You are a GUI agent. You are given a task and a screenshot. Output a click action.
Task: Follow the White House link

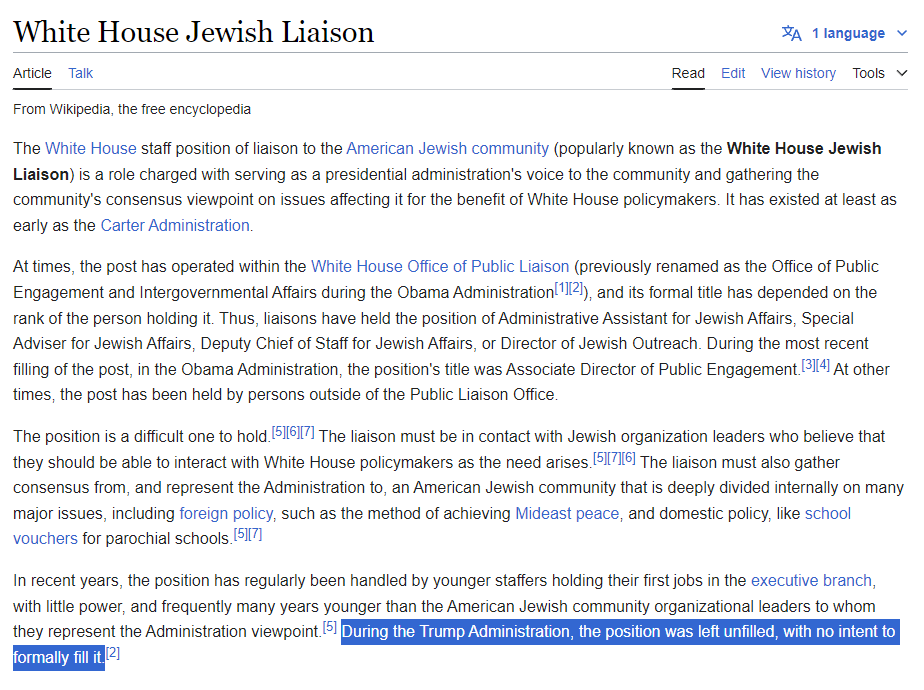point(91,148)
